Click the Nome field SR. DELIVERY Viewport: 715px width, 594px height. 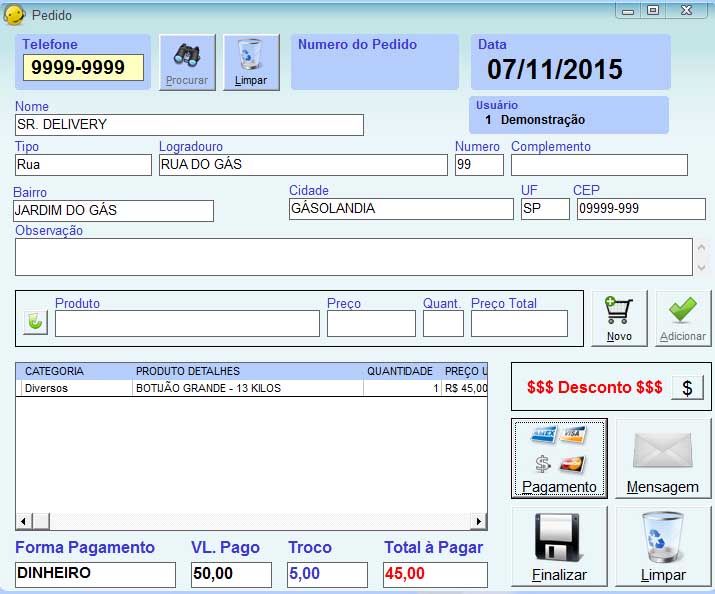point(189,125)
